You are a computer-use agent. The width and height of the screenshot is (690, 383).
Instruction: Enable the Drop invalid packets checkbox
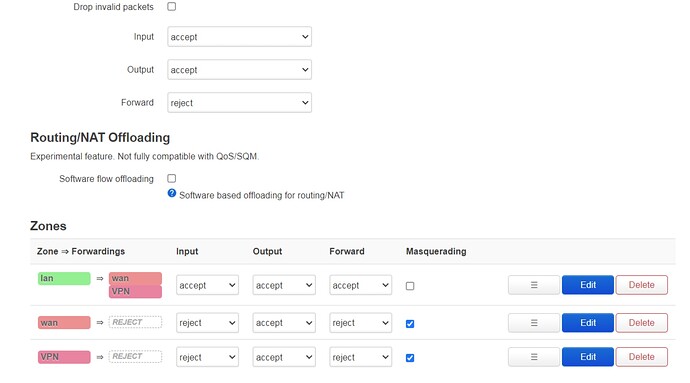pyautogui.click(x=172, y=7)
